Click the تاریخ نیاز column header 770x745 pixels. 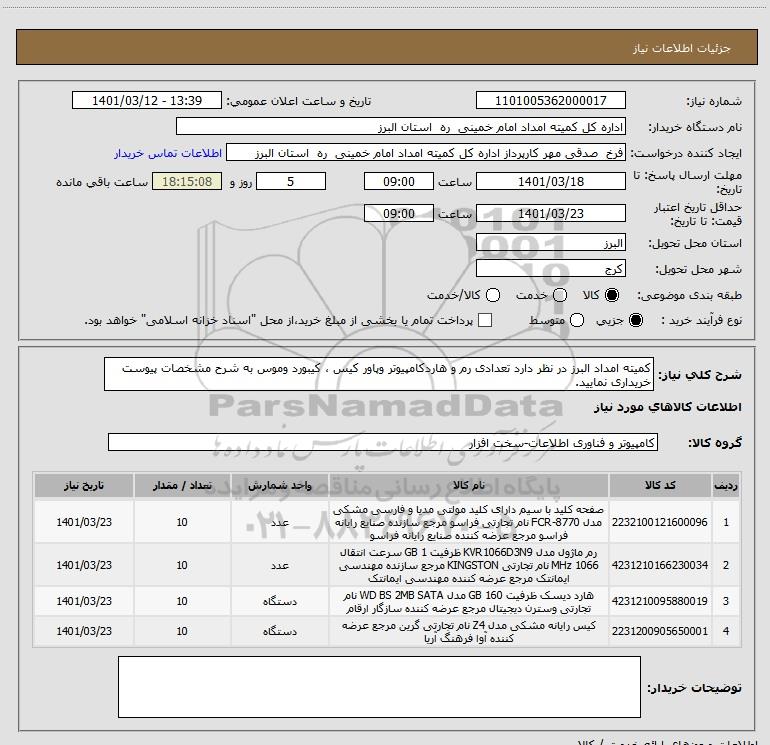pos(84,486)
